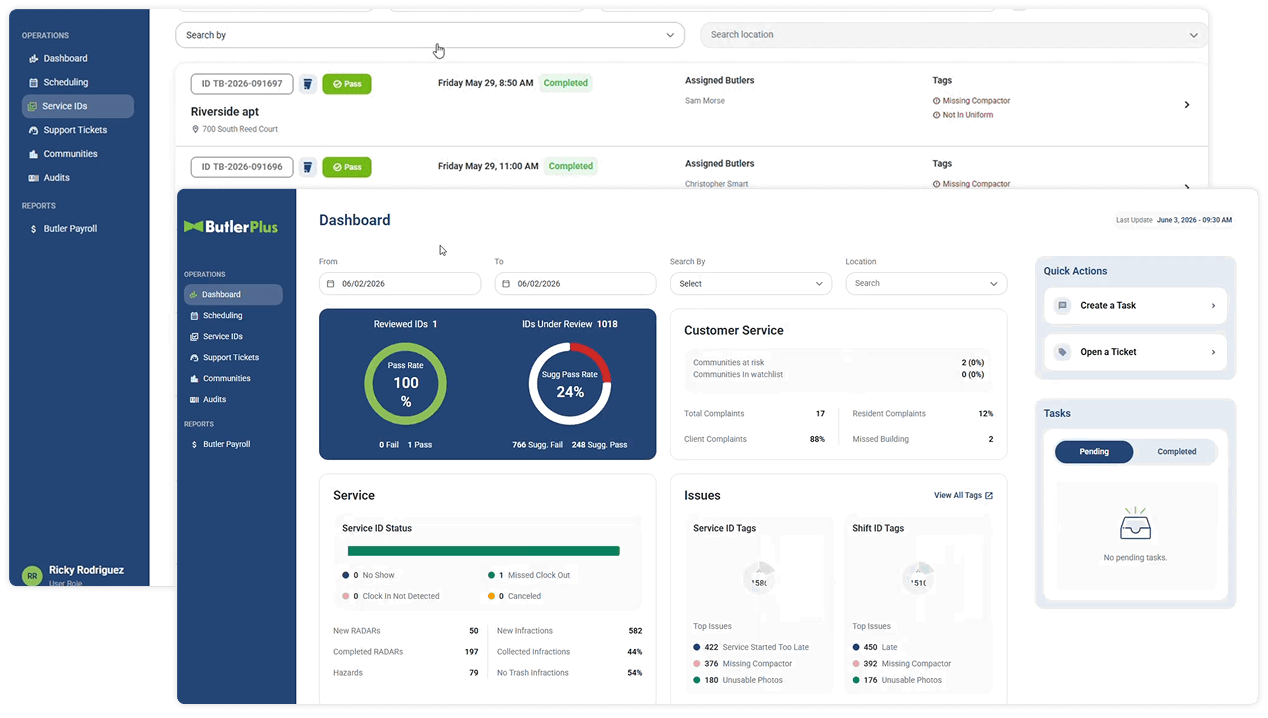Viewport: 1268px width, 718px height.
Task: Click the Pass badge on the Riverside apt row
Action: coord(347,84)
